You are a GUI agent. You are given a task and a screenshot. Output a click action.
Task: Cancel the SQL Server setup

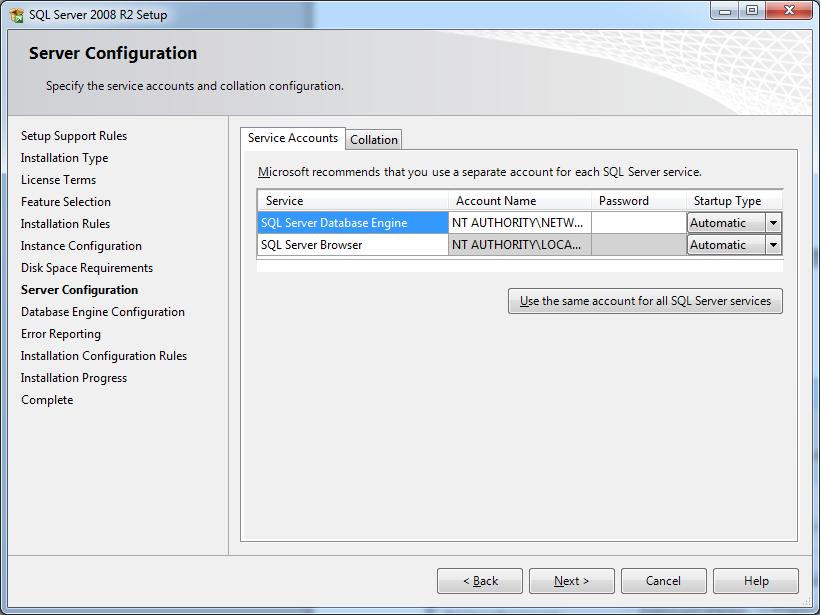click(x=664, y=581)
